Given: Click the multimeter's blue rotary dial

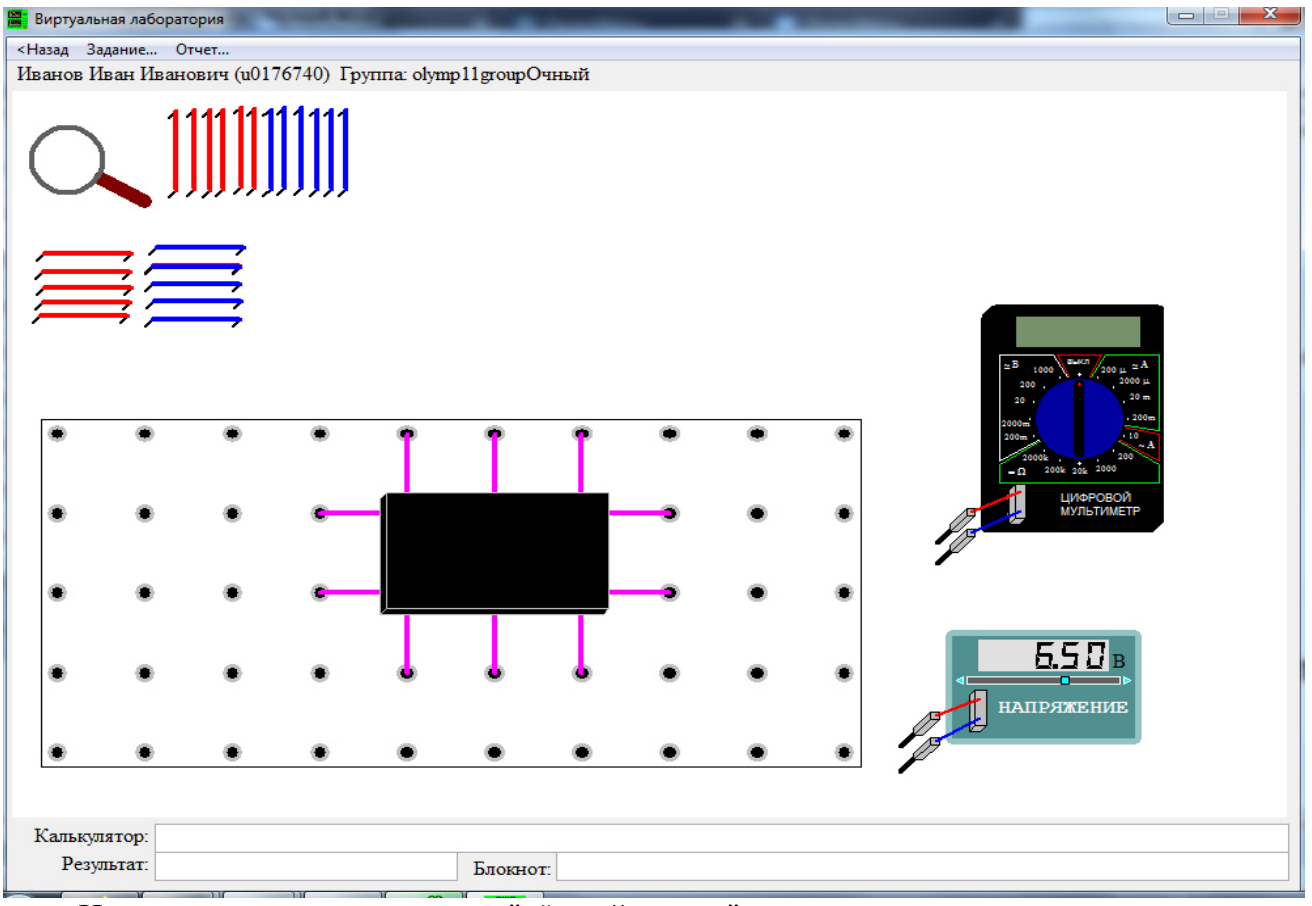Looking at the screenshot, I should (1080, 418).
